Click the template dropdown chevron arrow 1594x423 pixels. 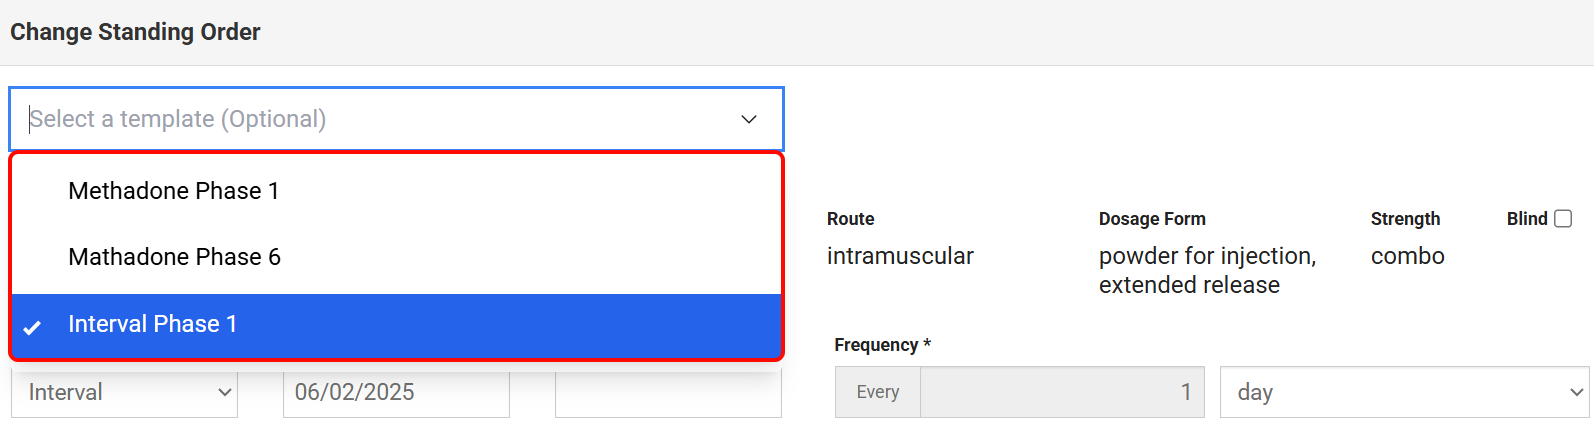point(748,119)
